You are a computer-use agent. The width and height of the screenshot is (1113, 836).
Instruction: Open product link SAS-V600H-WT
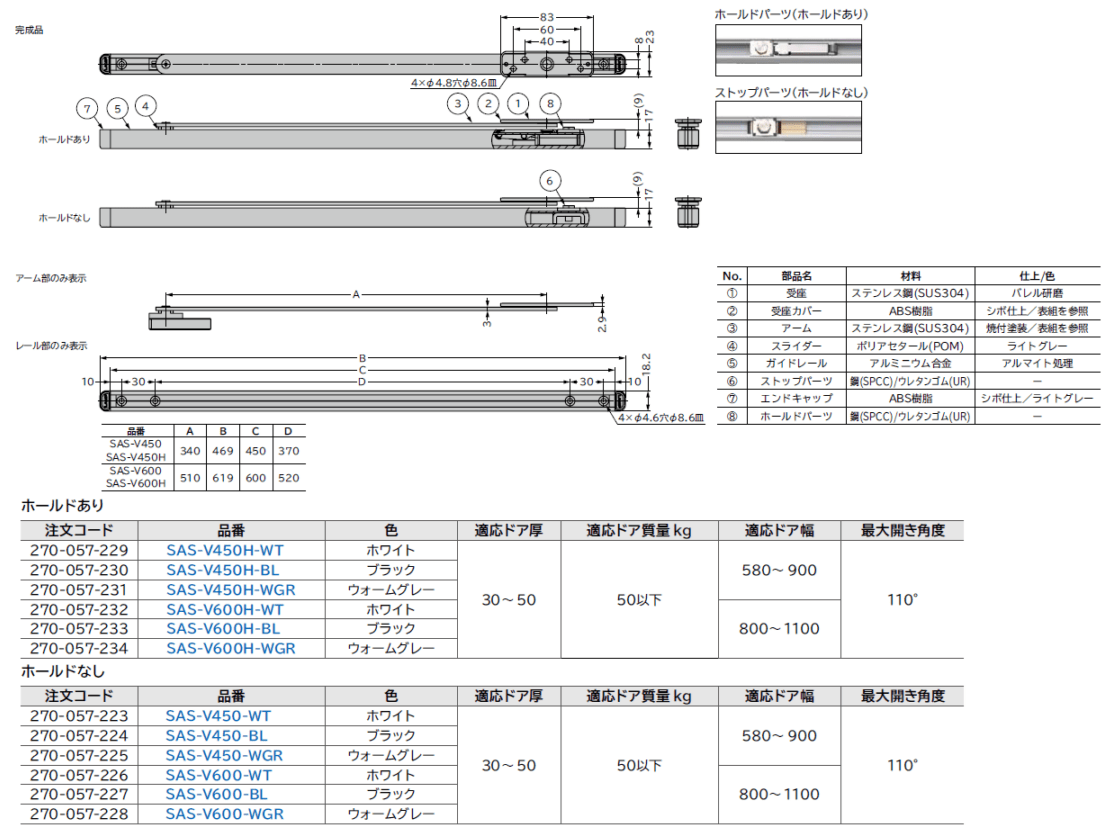[225, 610]
